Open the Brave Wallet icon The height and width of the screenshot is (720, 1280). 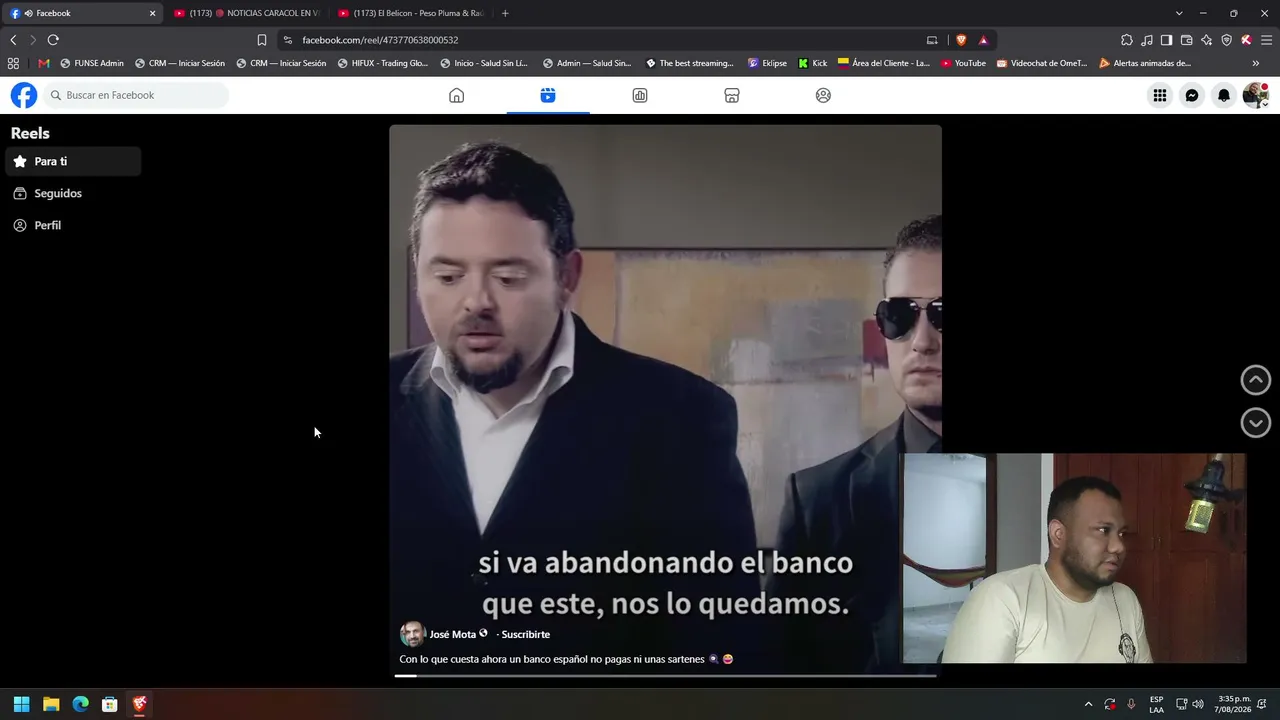point(1186,40)
